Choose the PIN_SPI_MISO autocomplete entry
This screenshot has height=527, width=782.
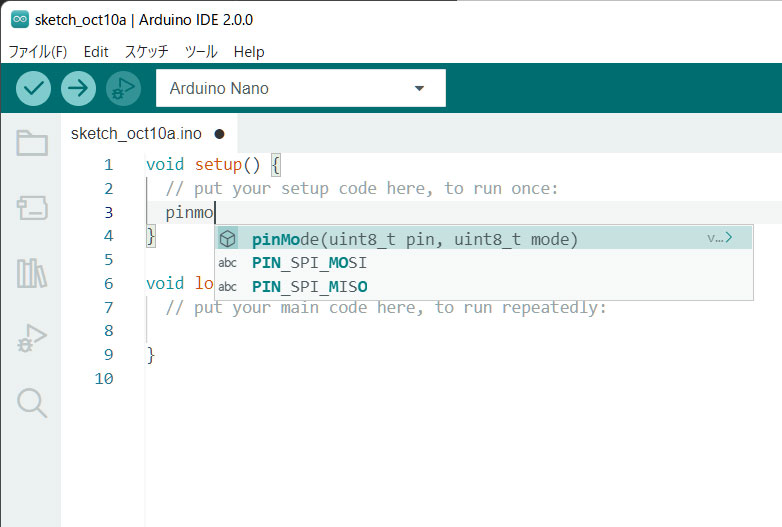pyautogui.click(x=484, y=287)
